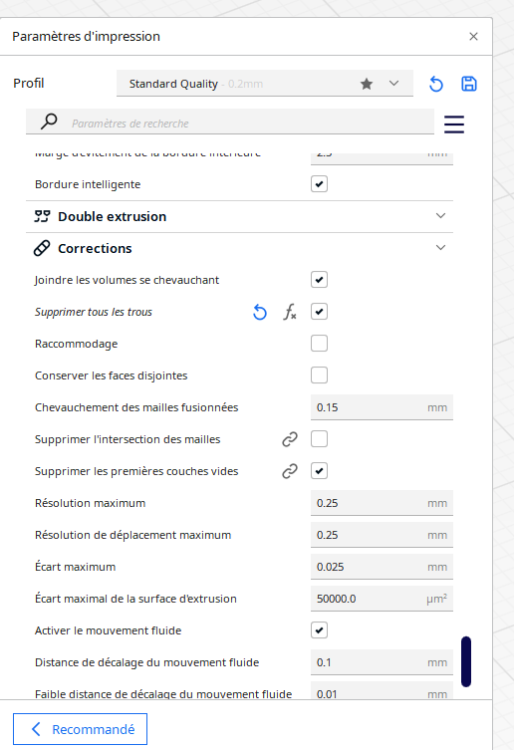Click link icon next to Supprimer l'intersection des mailles
Viewport: 514px width, 750px height.
290,439
